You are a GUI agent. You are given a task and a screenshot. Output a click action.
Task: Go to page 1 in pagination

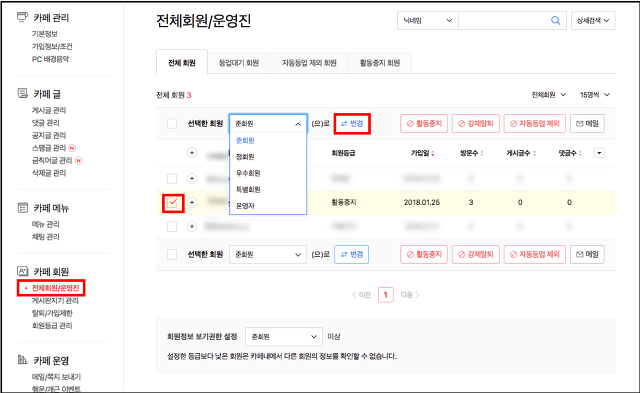(386, 295)
